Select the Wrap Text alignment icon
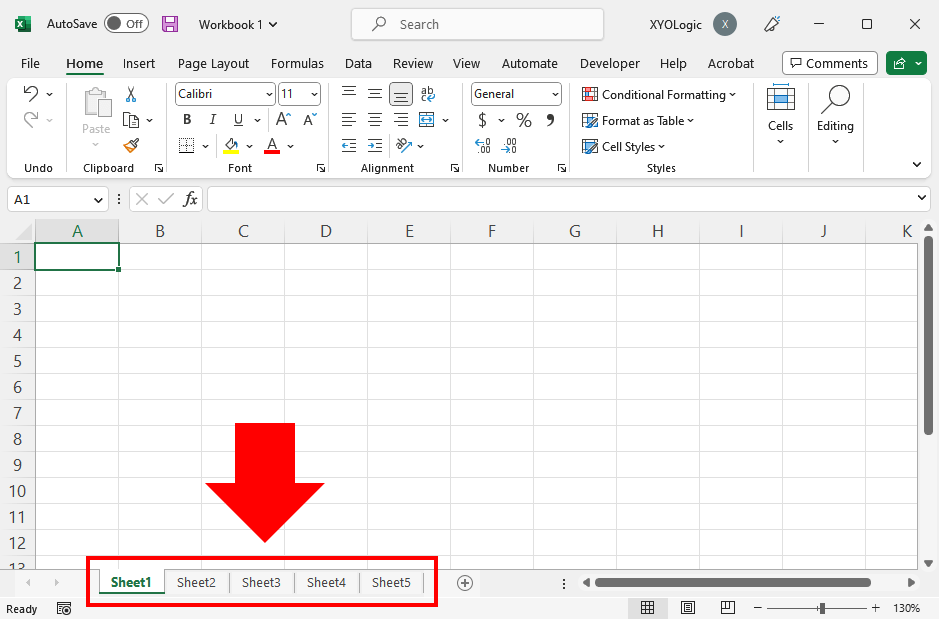The height and width of the screenshot is (619, 939). [x=428, y=93]
